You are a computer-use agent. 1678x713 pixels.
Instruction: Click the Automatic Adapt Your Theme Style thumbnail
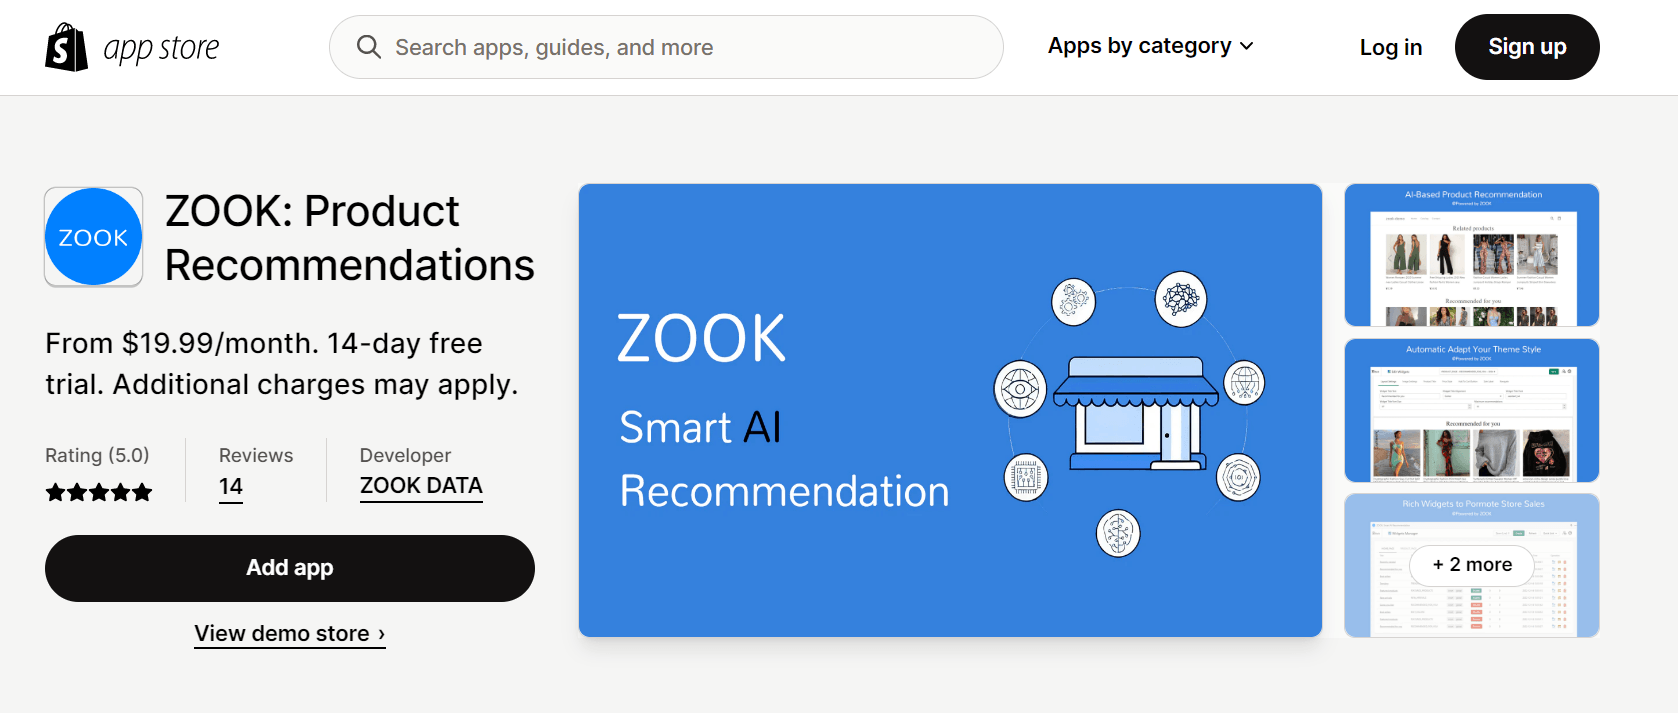click(x=1470, y=410)
